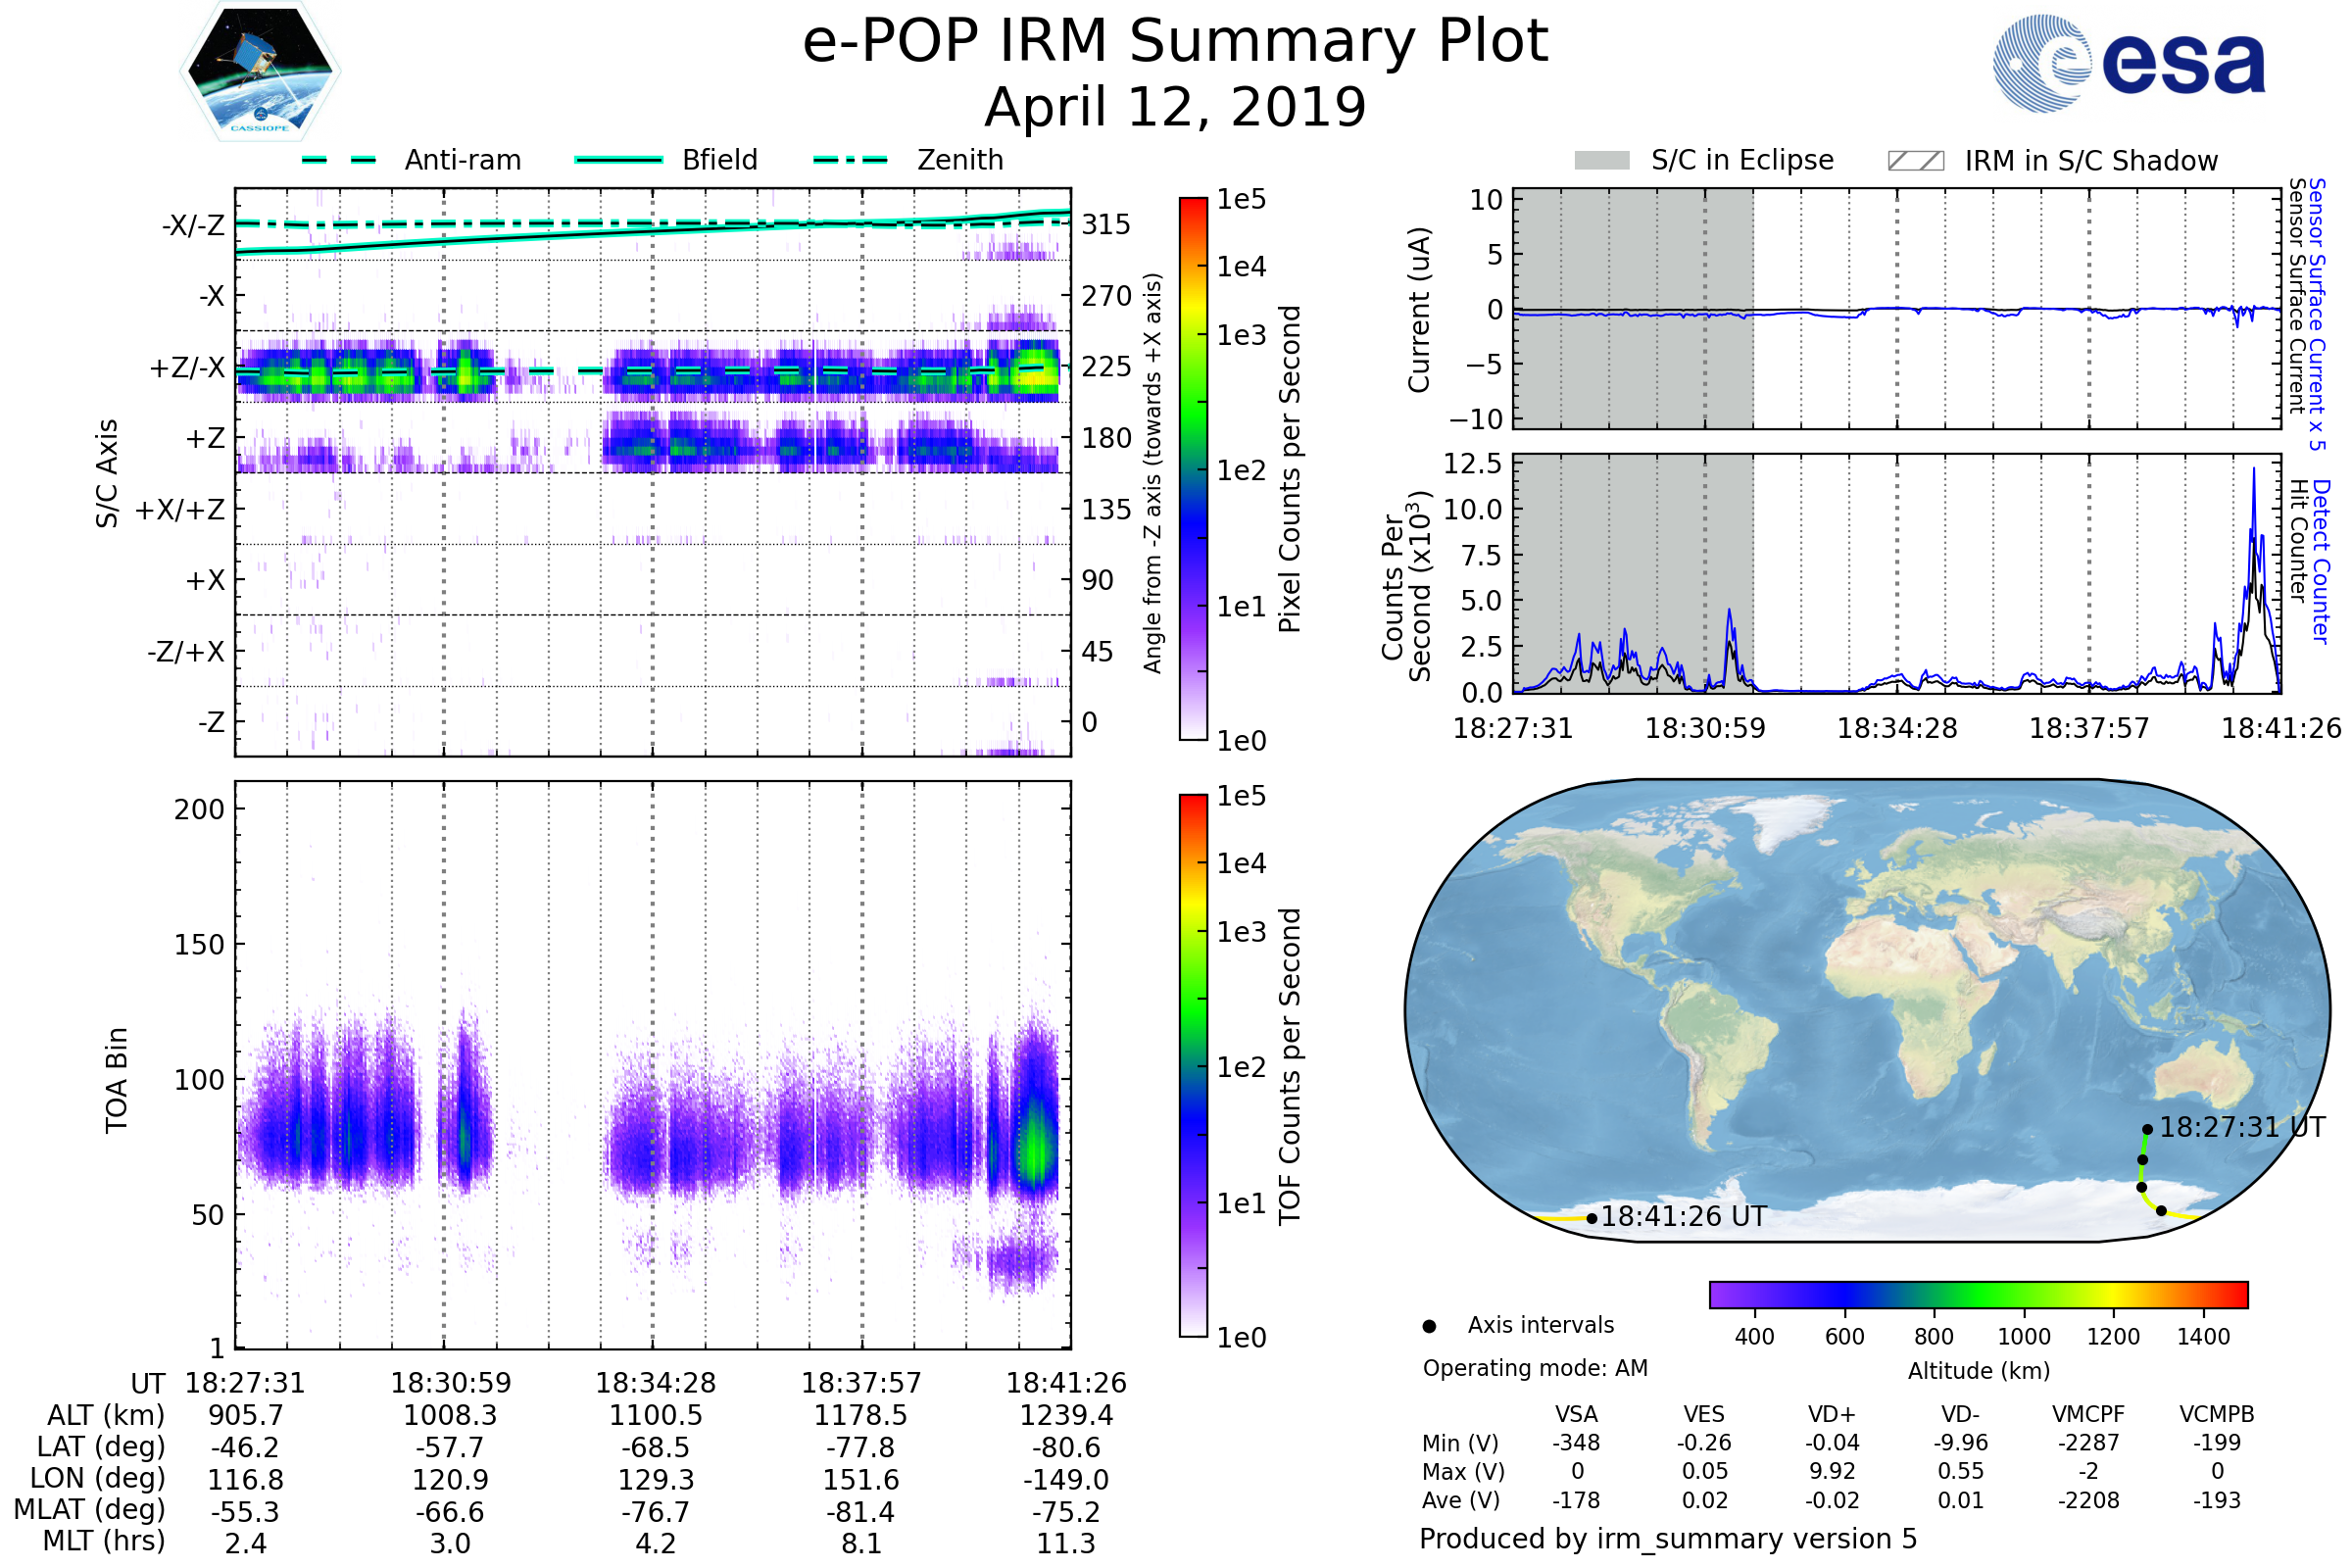2352x1568 pixels.
Task: Click the e-POP IRM Summary Plot title
Action: click(x=1175, y=42)
